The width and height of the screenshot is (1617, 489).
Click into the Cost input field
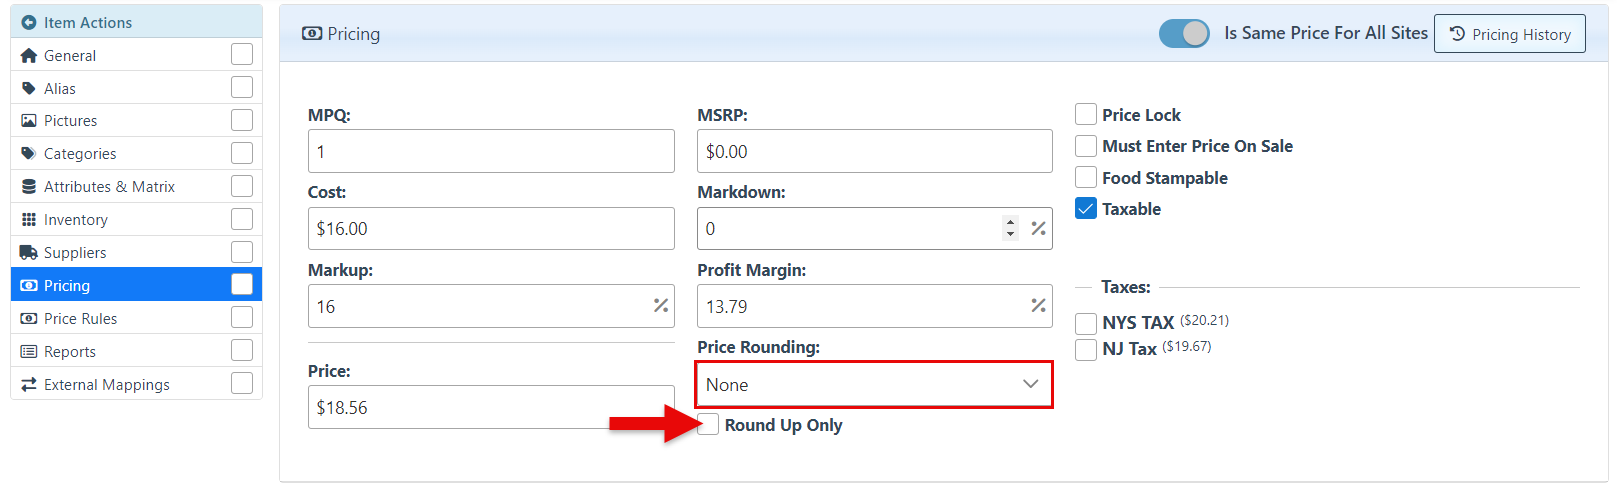click(490, 229)
